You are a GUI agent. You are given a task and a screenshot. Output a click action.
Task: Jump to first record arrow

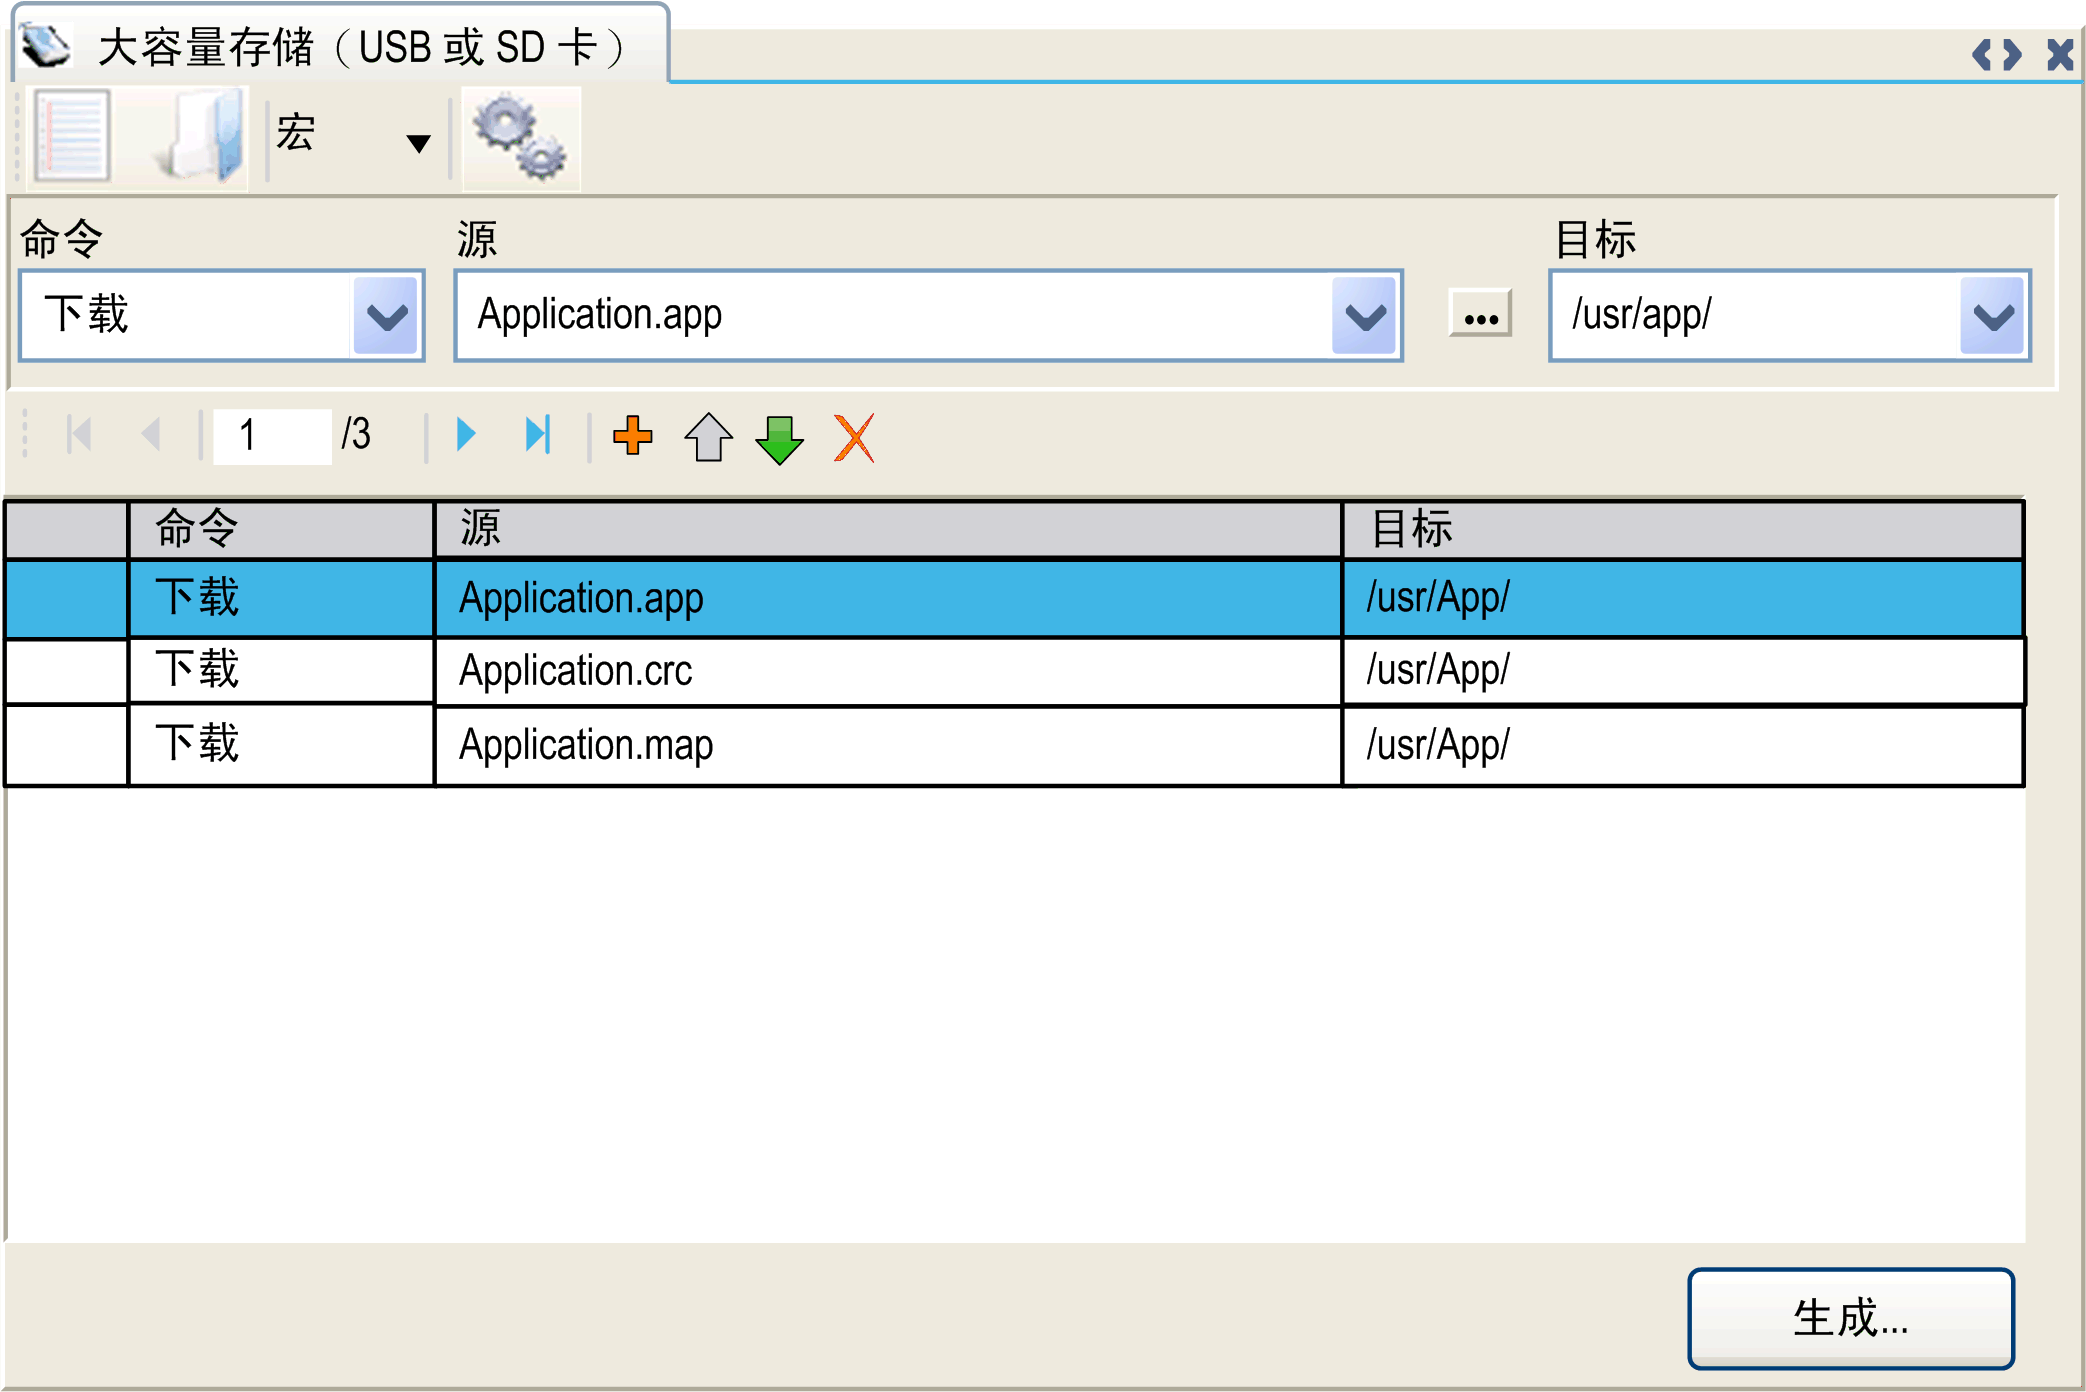click(x=79, y=435)
